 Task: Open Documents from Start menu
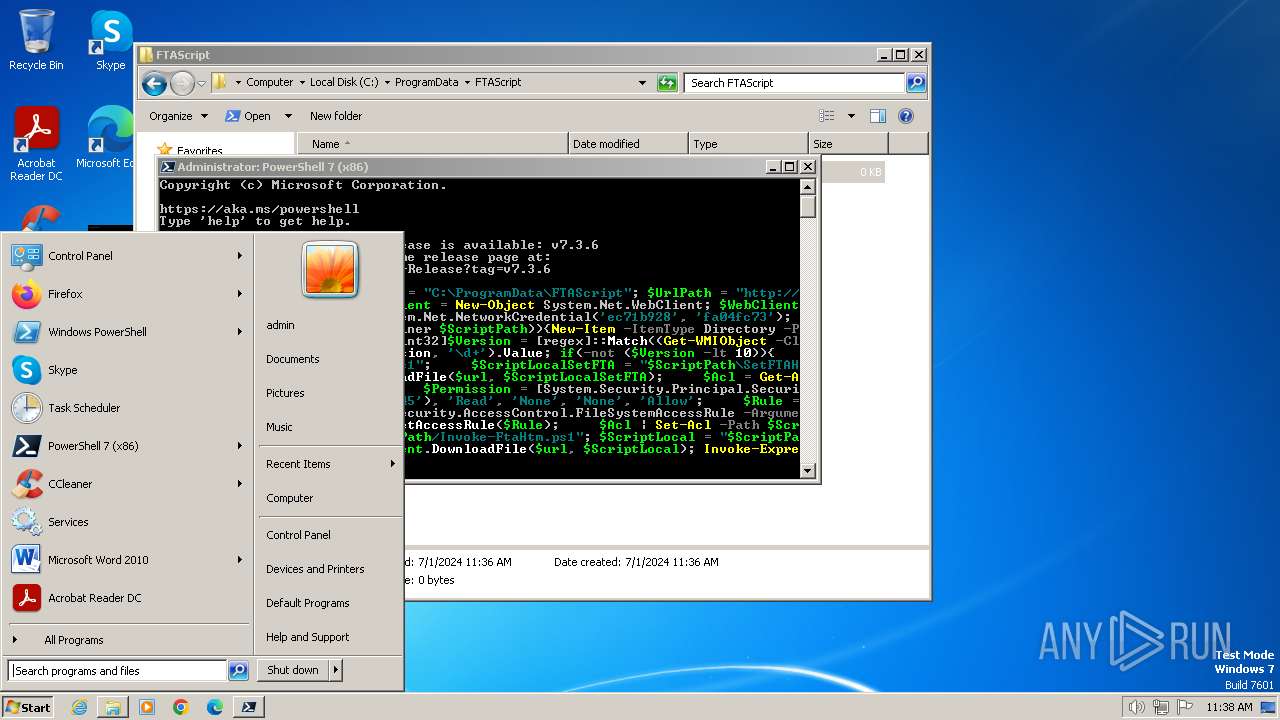tap(292, 359)
